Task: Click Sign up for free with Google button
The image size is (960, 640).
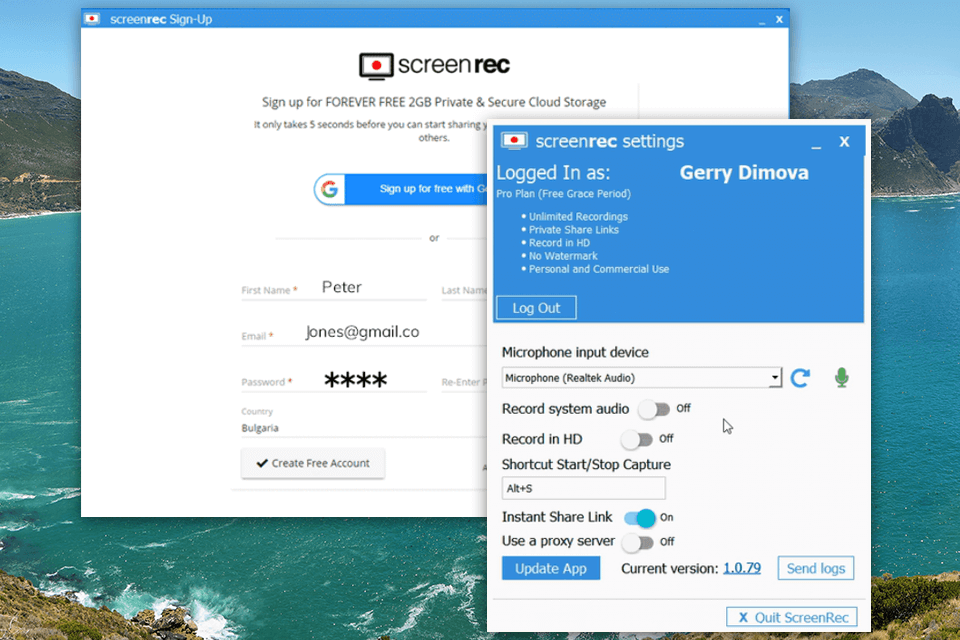Action: (401, 189)
